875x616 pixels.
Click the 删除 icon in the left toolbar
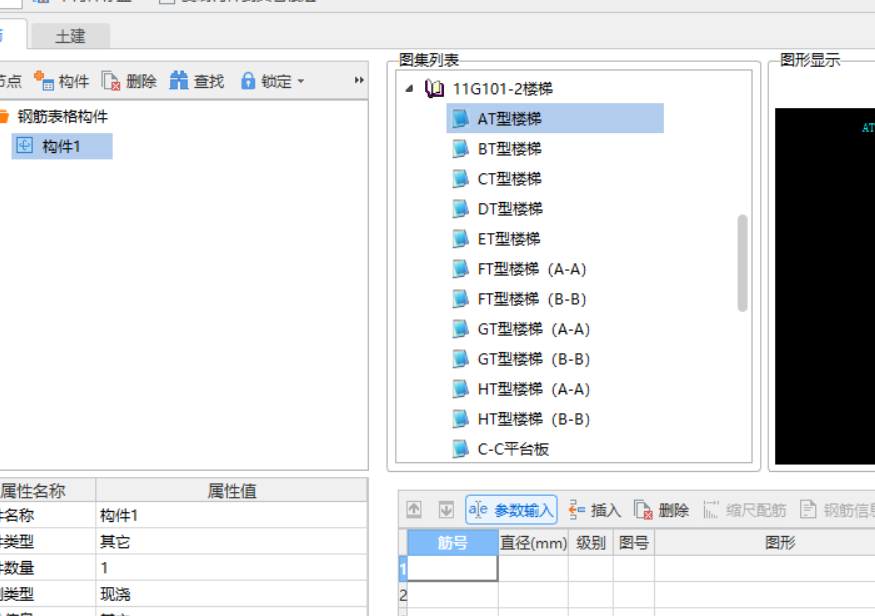(x=111, y=81)
